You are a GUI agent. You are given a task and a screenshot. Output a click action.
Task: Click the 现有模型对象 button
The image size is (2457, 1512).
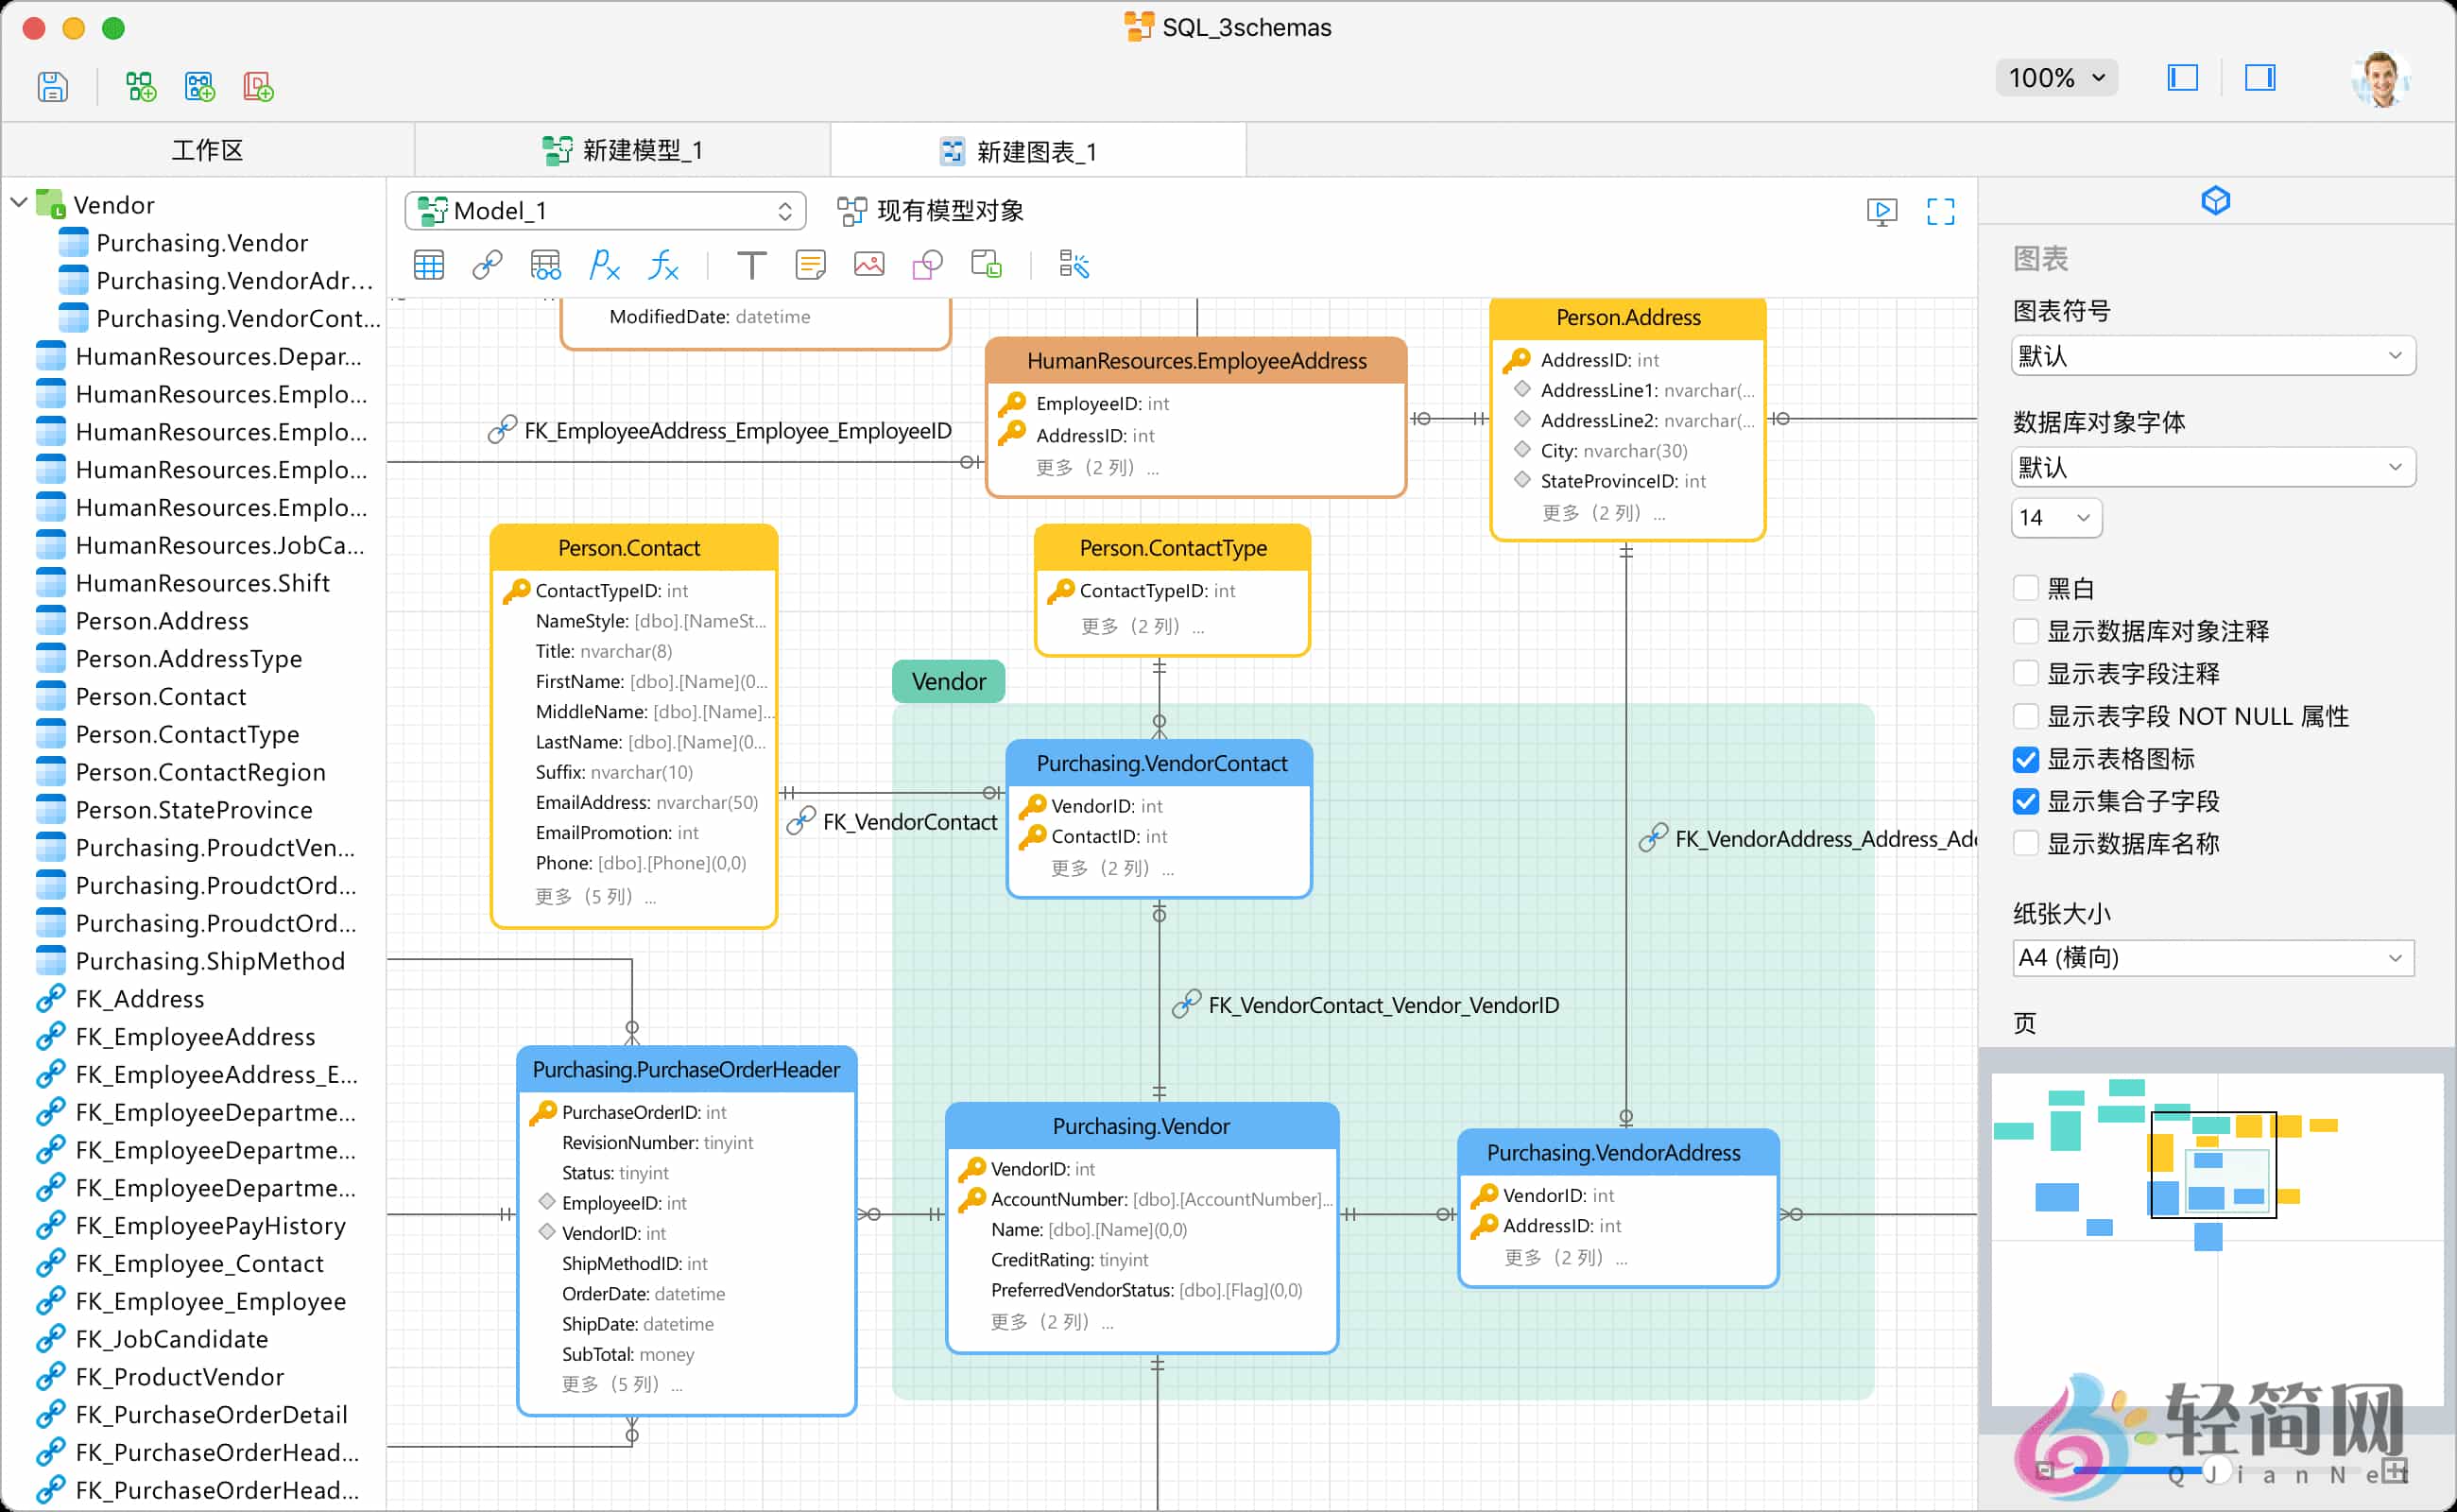point(930,211)
